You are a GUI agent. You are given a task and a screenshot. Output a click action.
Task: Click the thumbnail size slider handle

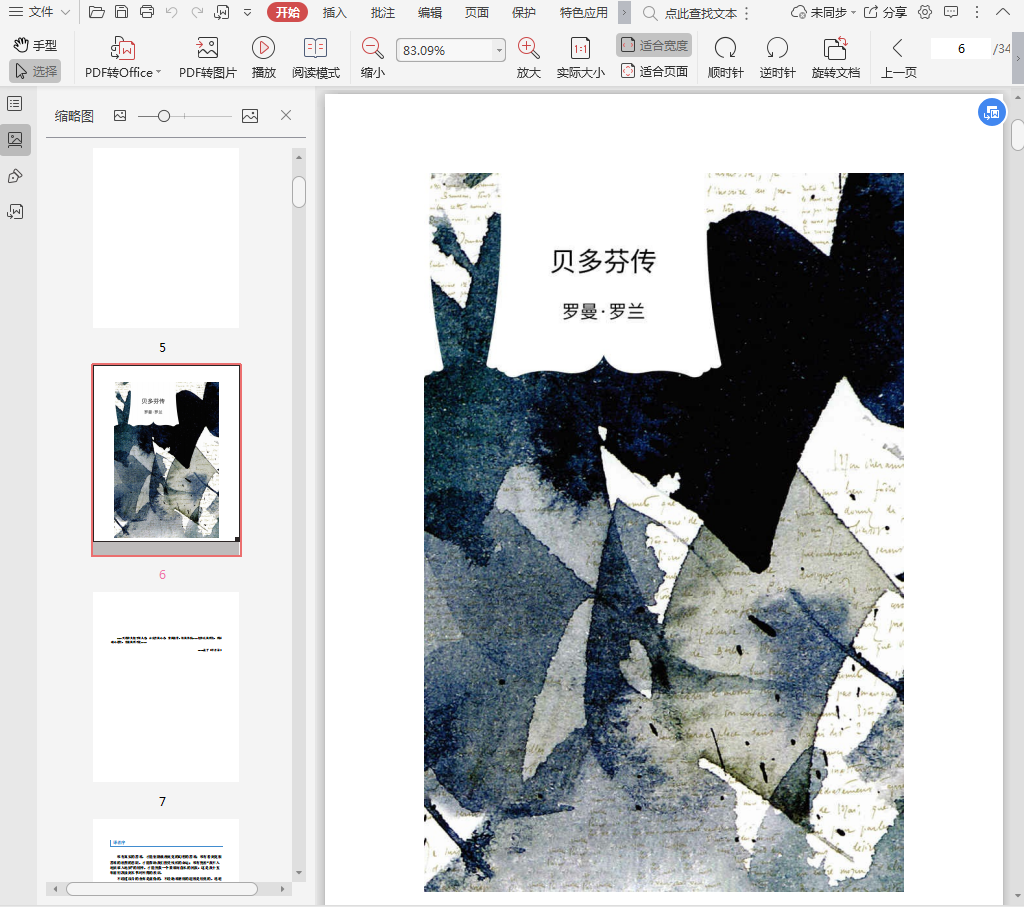[164, 116]
